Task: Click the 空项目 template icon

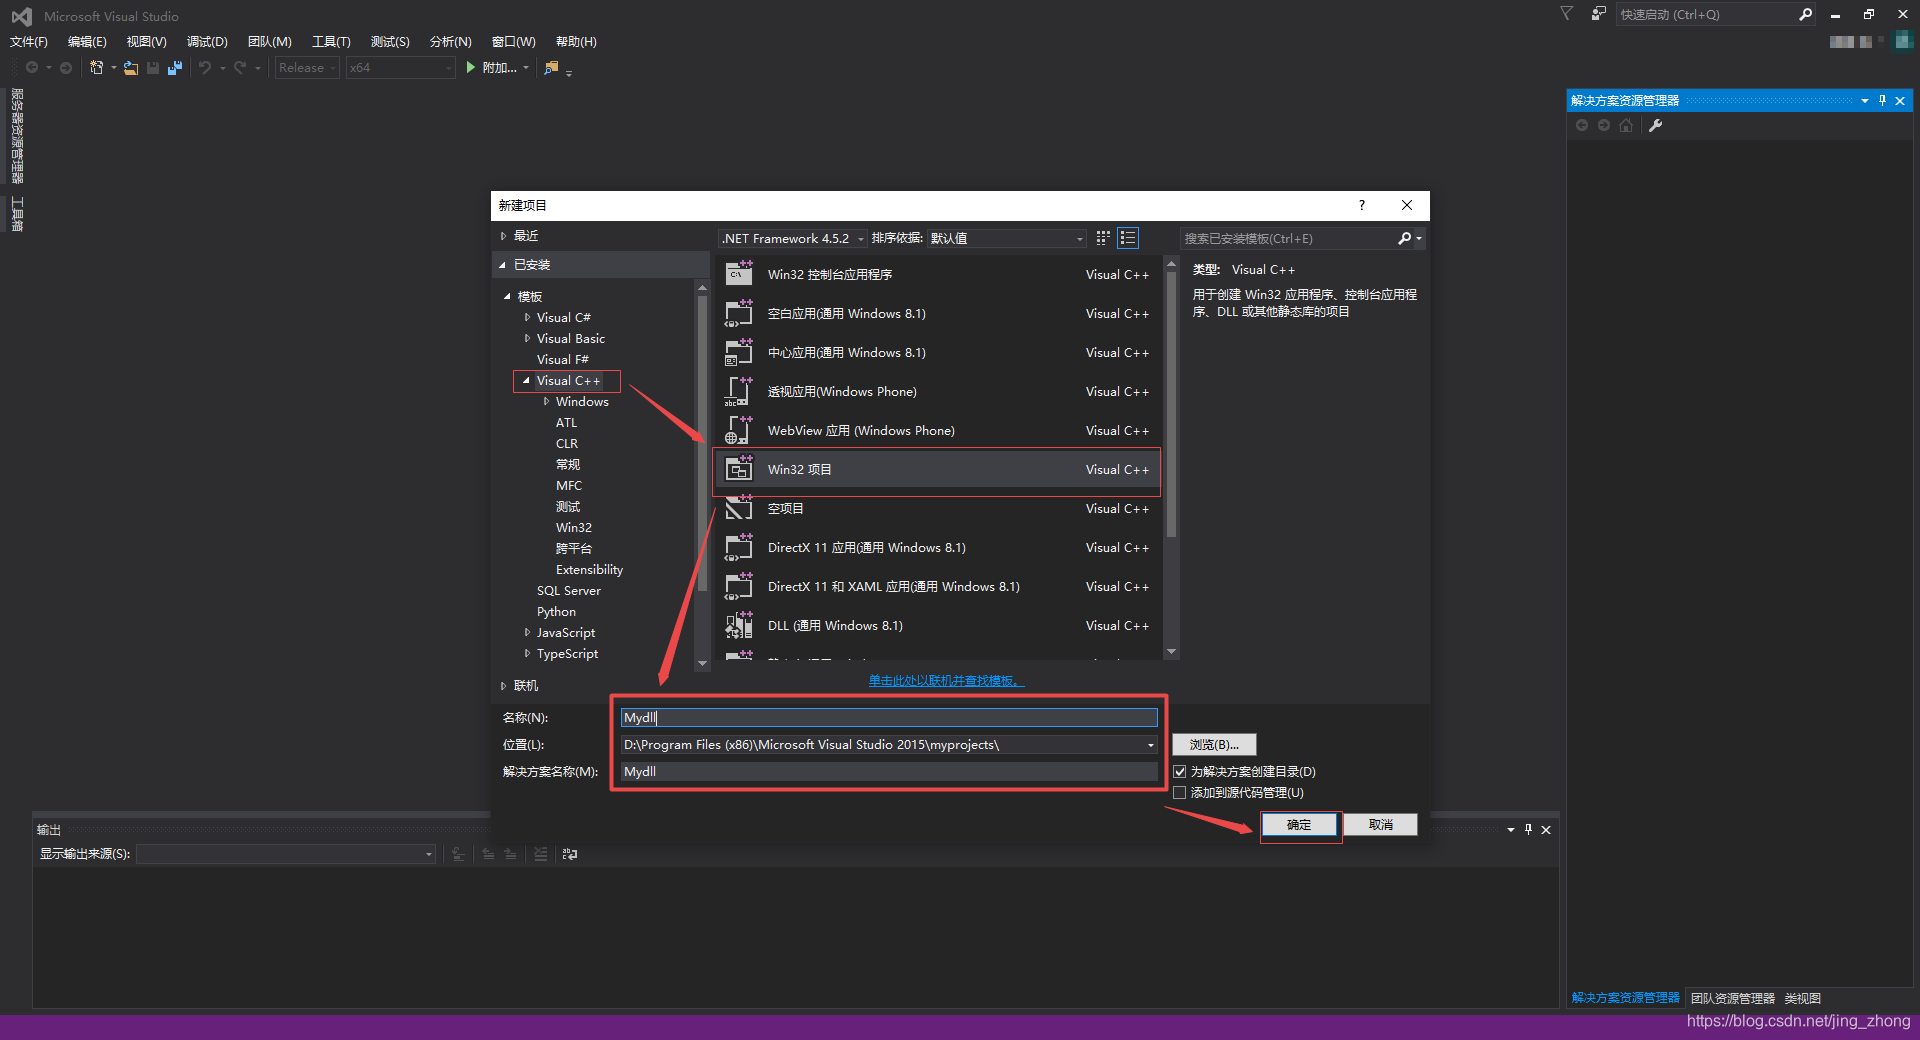Action: click(739, 508)
